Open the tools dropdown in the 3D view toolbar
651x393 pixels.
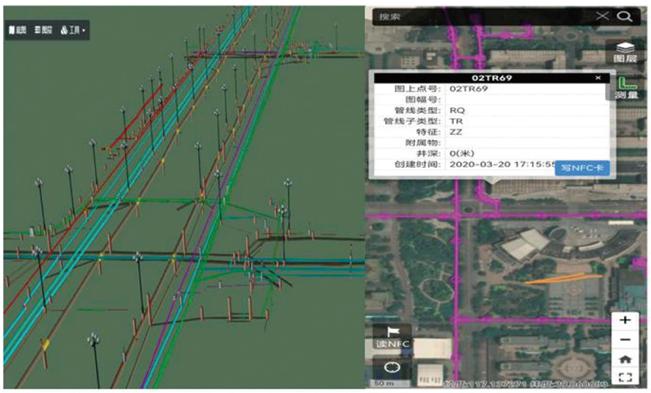73,30
